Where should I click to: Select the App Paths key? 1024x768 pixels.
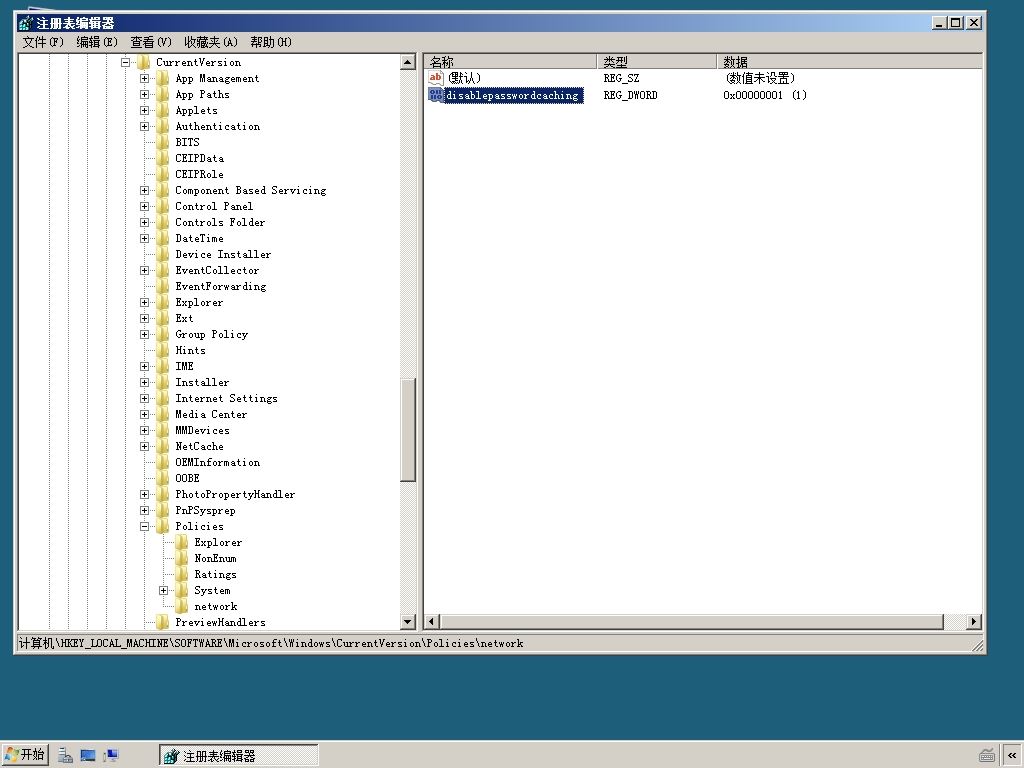click(x=202, y=95)
